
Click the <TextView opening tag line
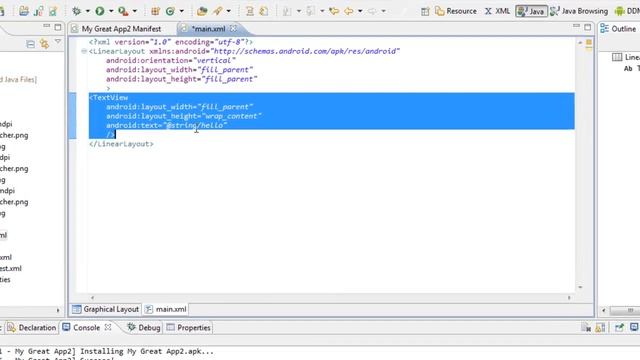click(109, 98)
